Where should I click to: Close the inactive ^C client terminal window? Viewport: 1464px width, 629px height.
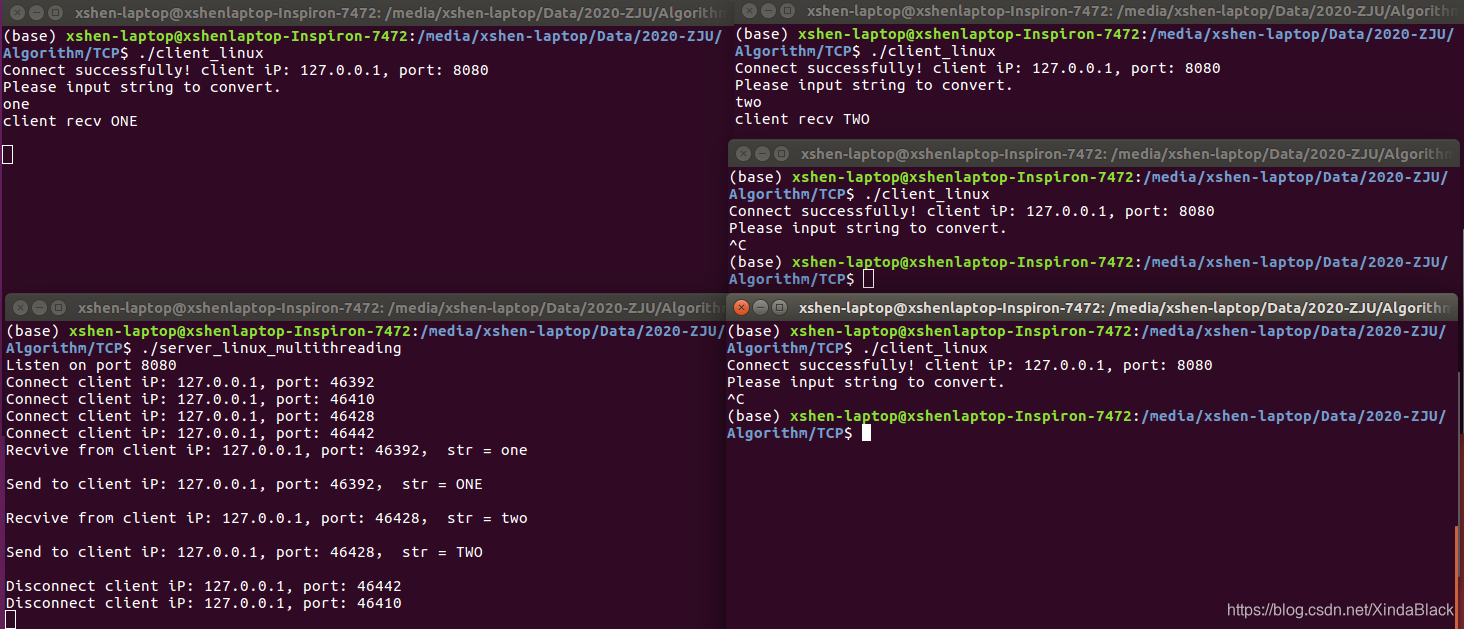[x=745, y=154]
